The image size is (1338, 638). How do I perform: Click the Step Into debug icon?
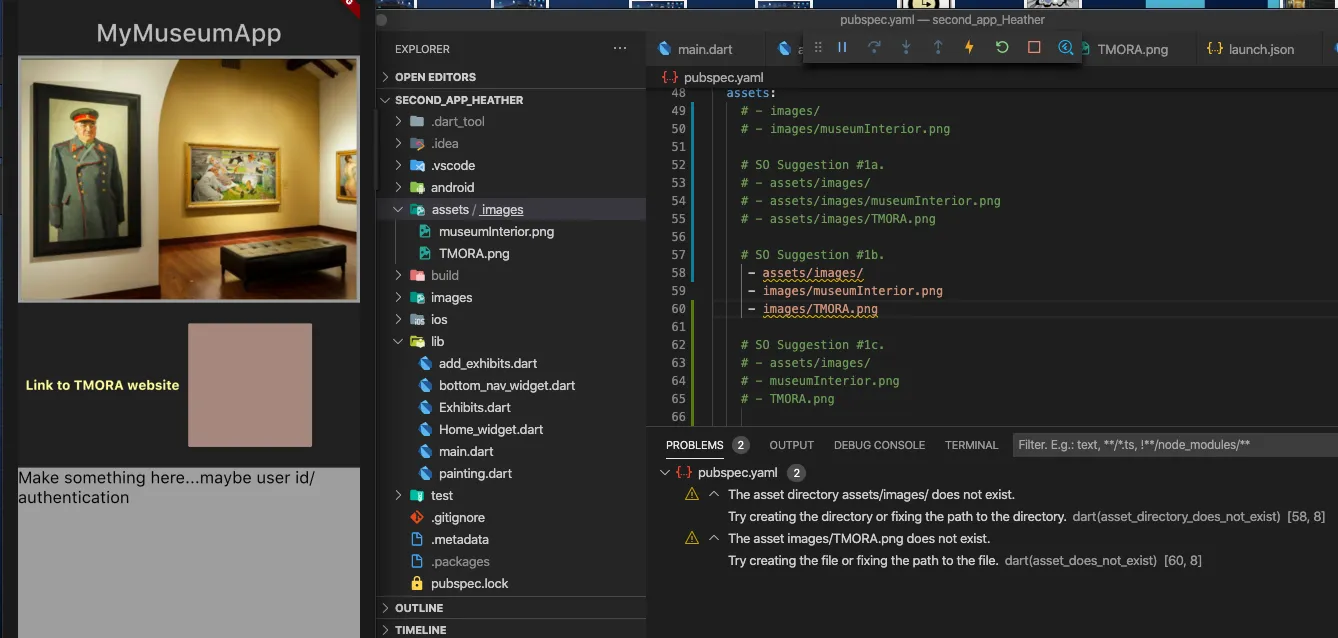(x=906, y=48)
